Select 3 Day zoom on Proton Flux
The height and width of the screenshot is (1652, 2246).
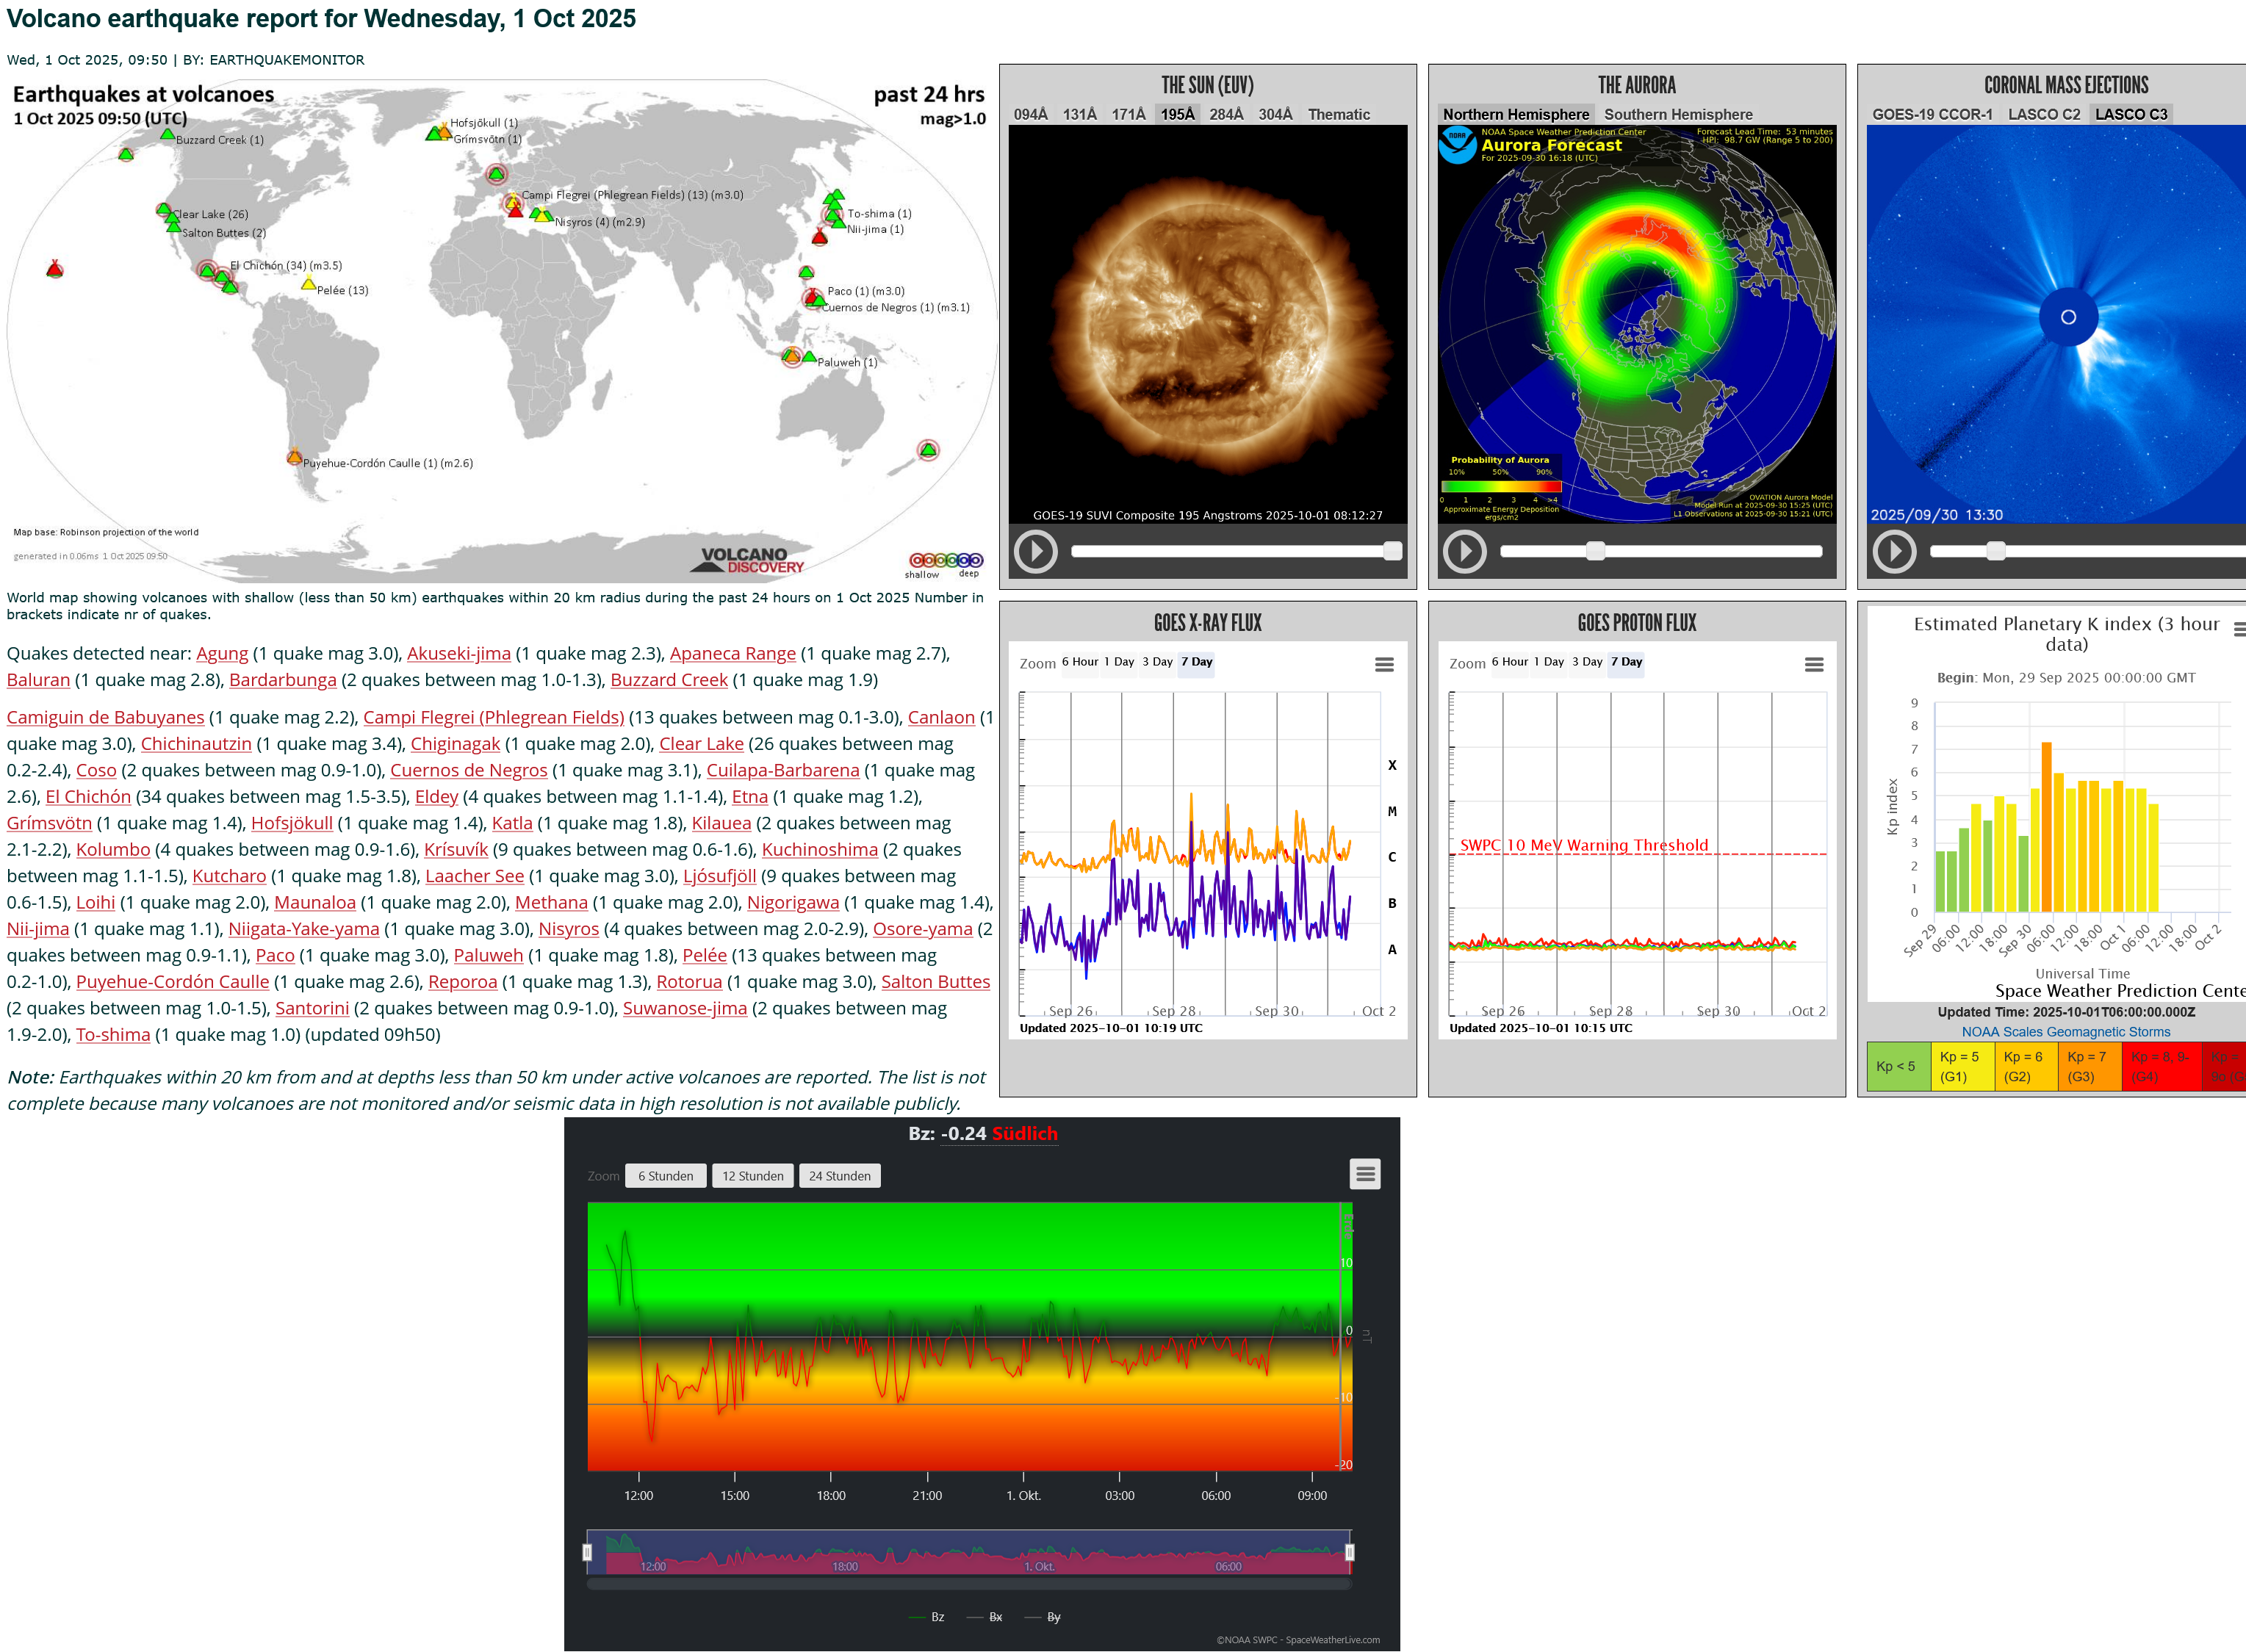1587,662
